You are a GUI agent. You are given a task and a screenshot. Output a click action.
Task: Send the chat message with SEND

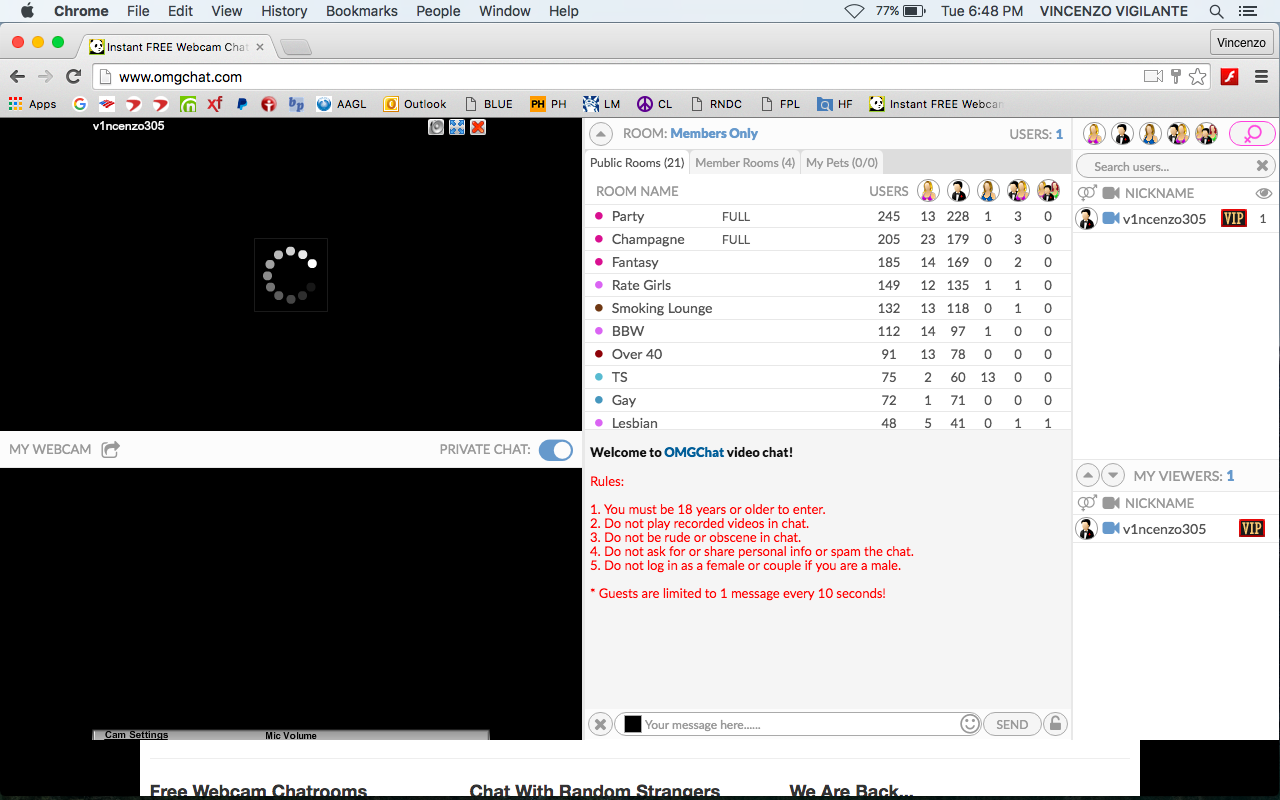(1012, 725)
